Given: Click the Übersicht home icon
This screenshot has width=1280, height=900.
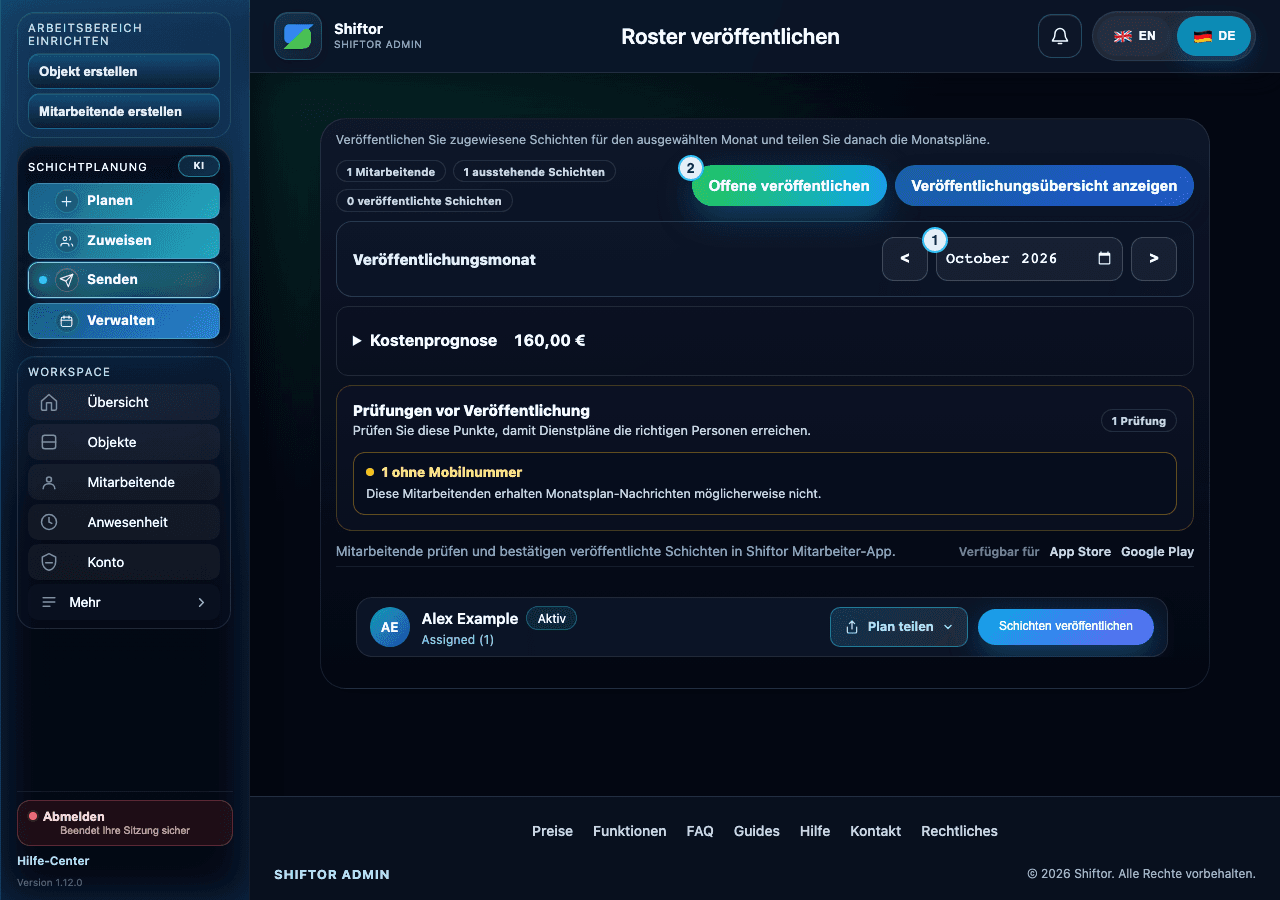Looking at the screenshot, I should (49, 402).
